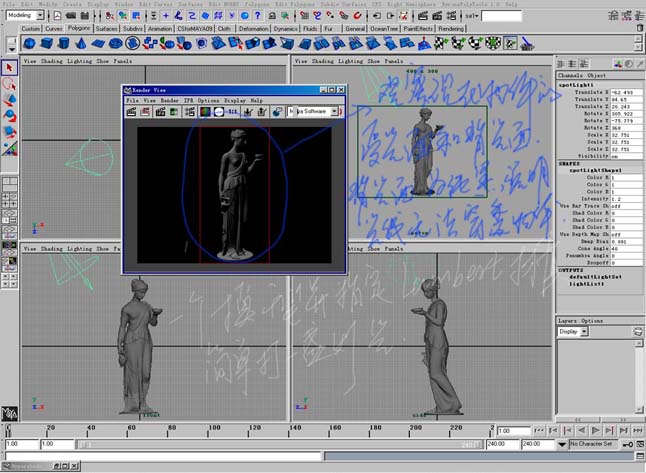
Task: Play the animation backwards
Action: coord(581,431)
